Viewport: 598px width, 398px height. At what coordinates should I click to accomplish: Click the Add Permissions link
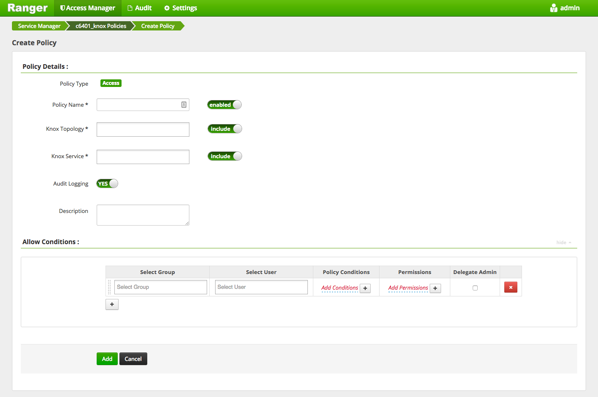(x=408, y=288)
